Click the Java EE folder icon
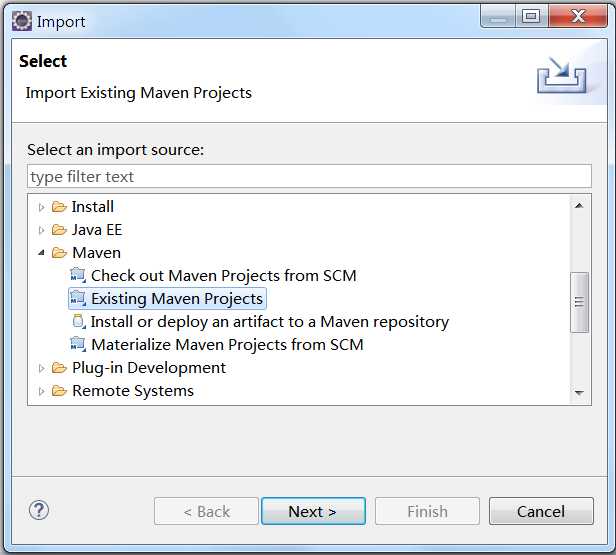The height and width of the screenshot is (555, 616). 59,230
